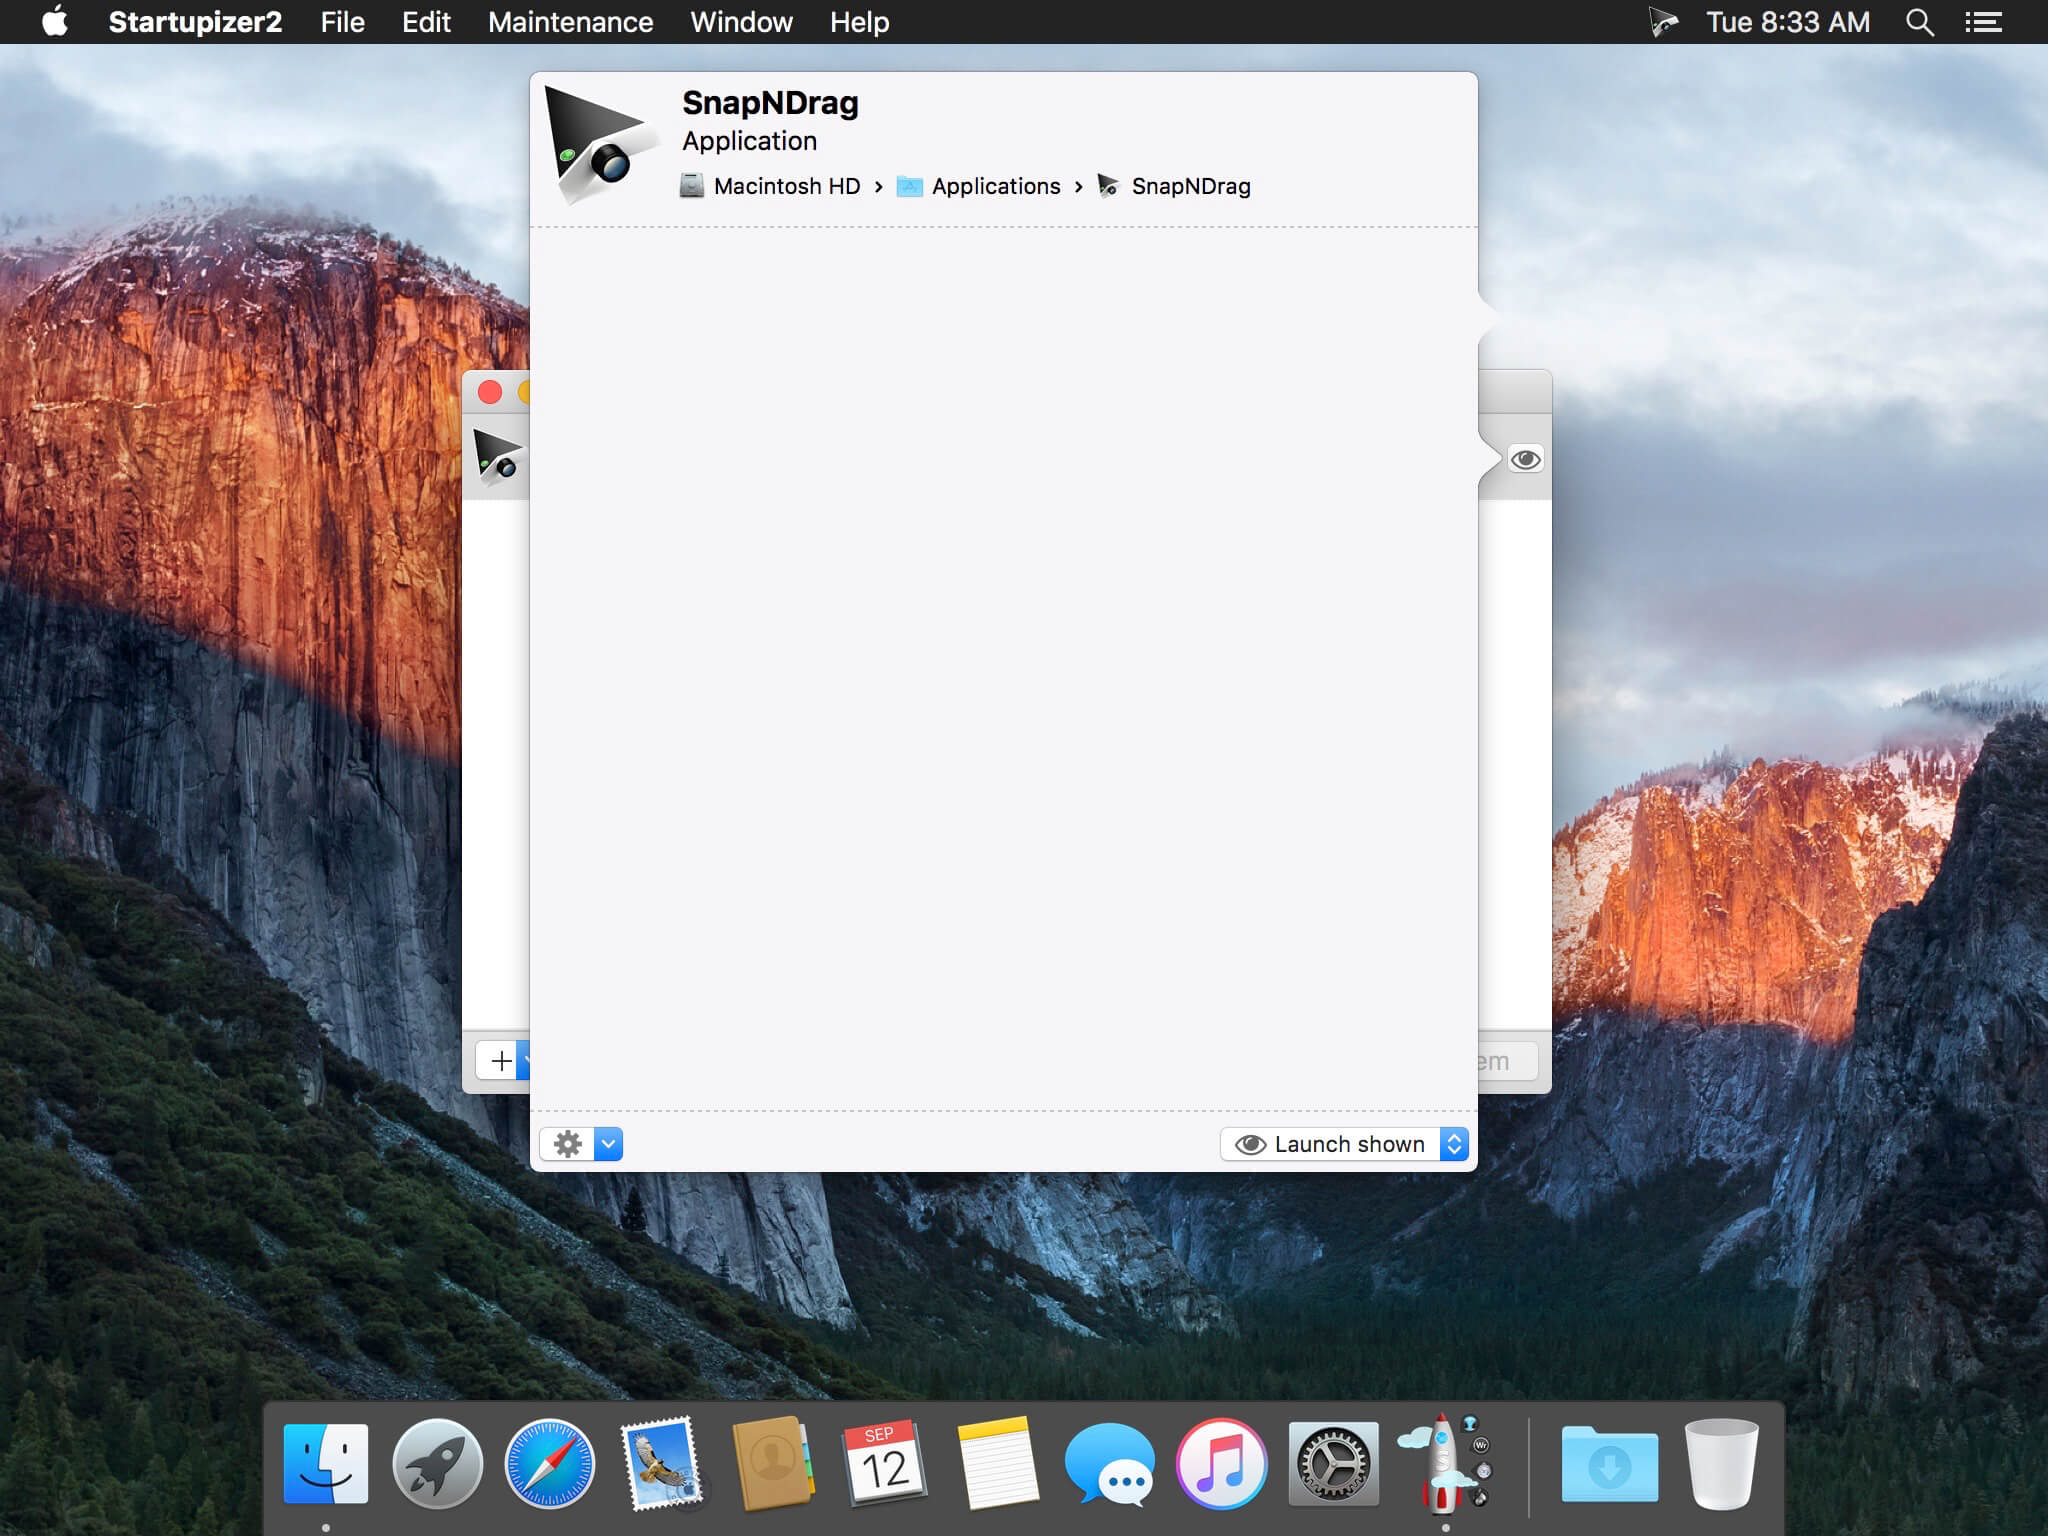Open the Help menu
2048x1536 pixels.
pyautogui.click(x=860, y=22)
